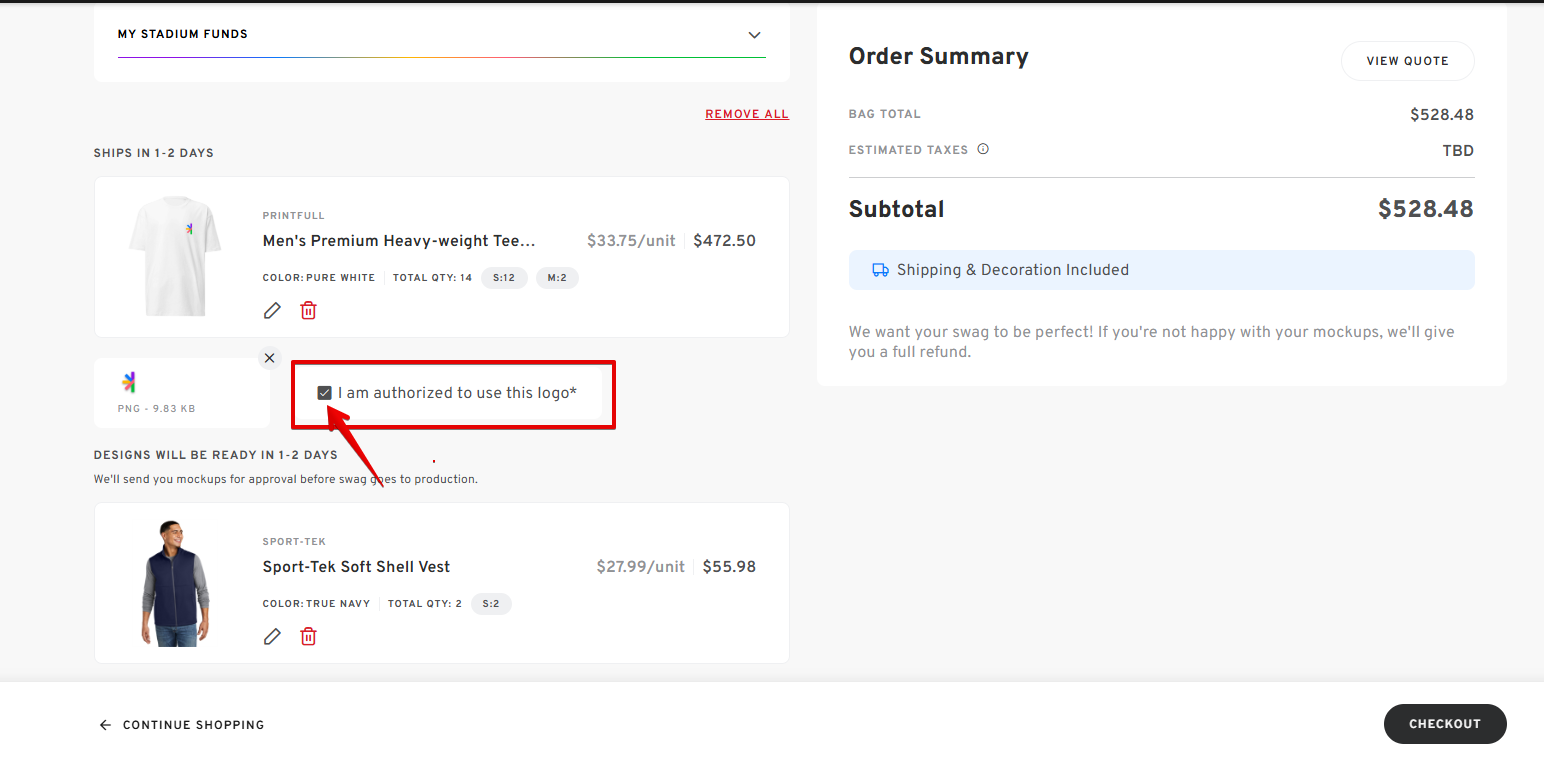Edit the Men's Premium Heavy-weight Tee item
Image resolution: width=1544 pixels, height=765 pixels.
[272, 311]
